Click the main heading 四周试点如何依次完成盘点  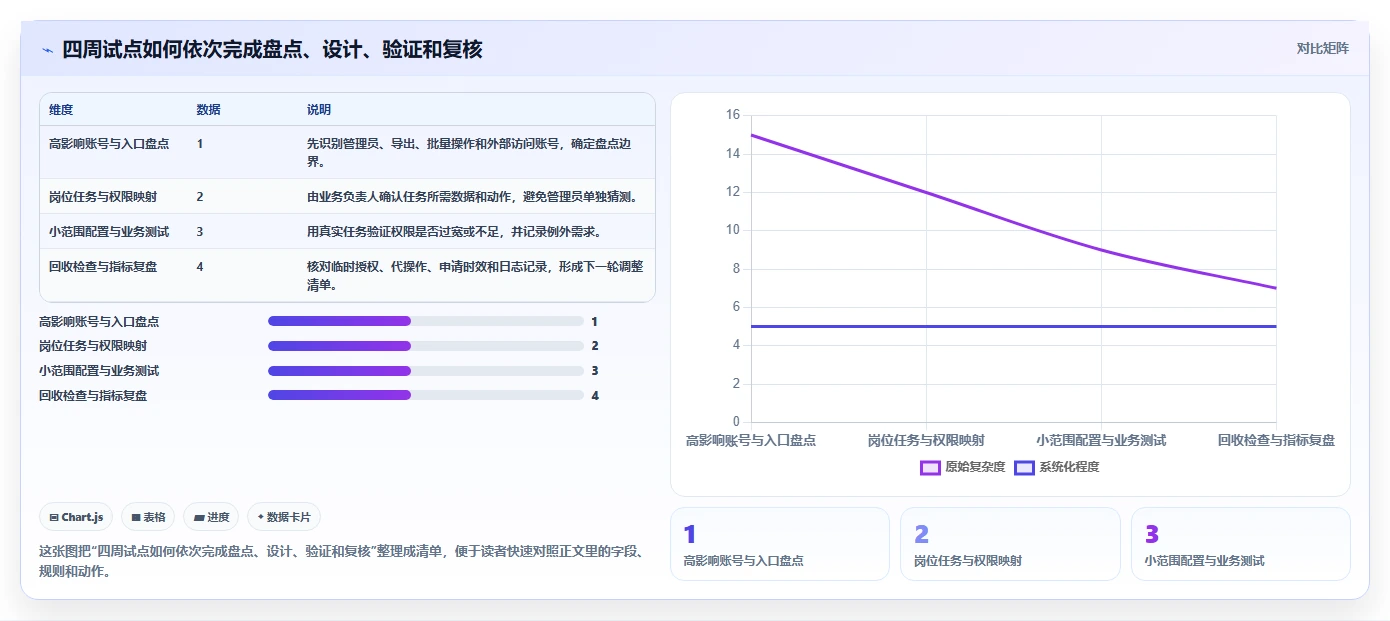[x=272, y=49]
